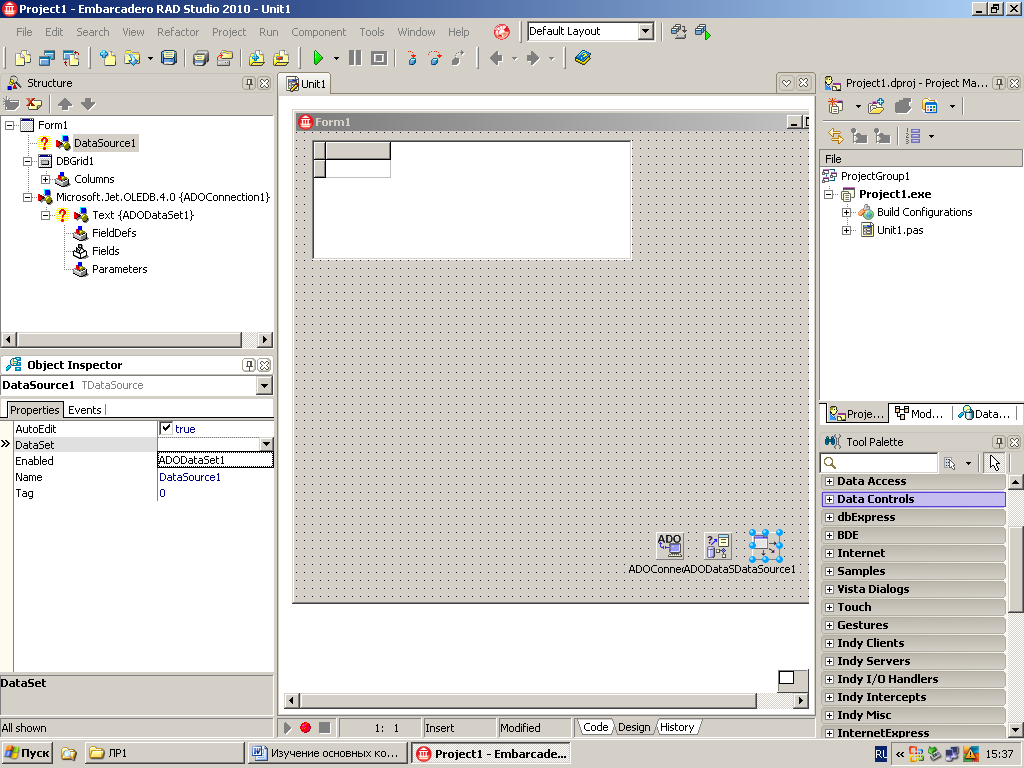
Task: Open the Word document taskbar button
Action: coord(327,753)
